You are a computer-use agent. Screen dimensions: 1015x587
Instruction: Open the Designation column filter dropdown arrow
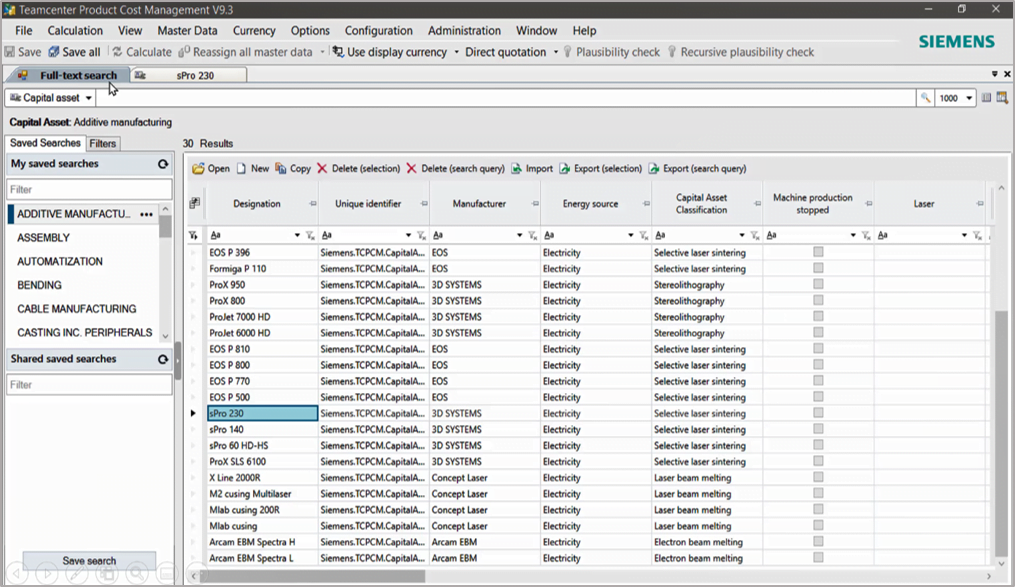(x=298, y=236)
